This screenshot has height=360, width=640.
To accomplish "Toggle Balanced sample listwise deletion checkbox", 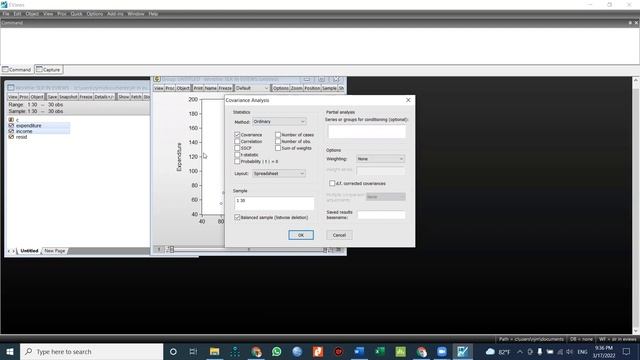I will coord(237,218).
